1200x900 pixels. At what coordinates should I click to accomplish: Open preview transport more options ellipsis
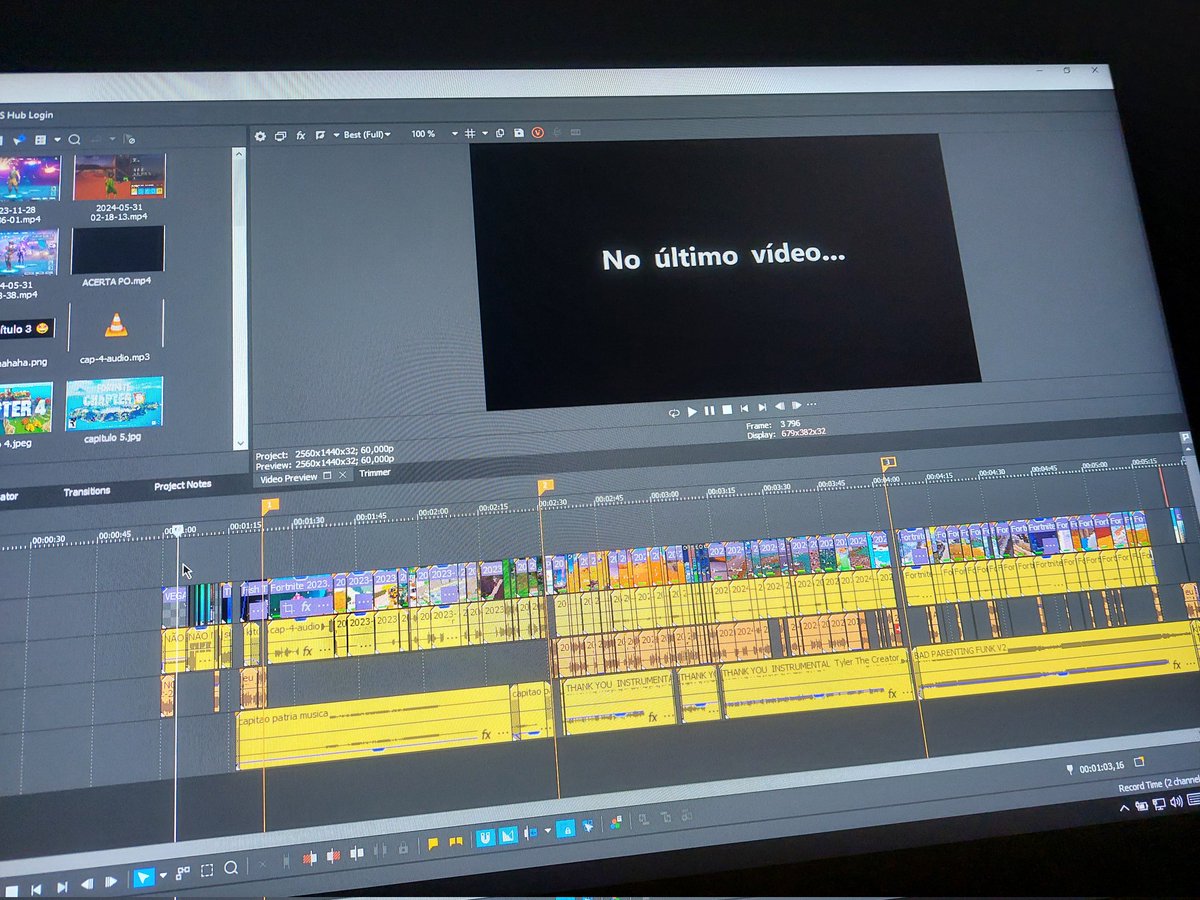pos(810,405)
